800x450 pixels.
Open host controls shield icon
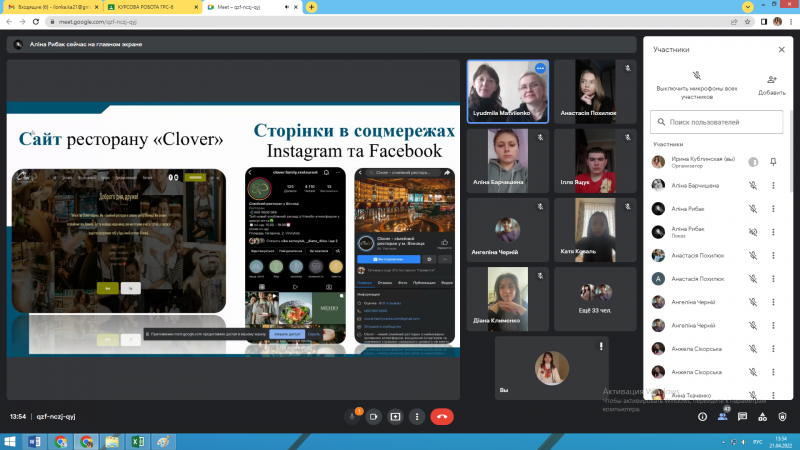[x=782, y=417]
